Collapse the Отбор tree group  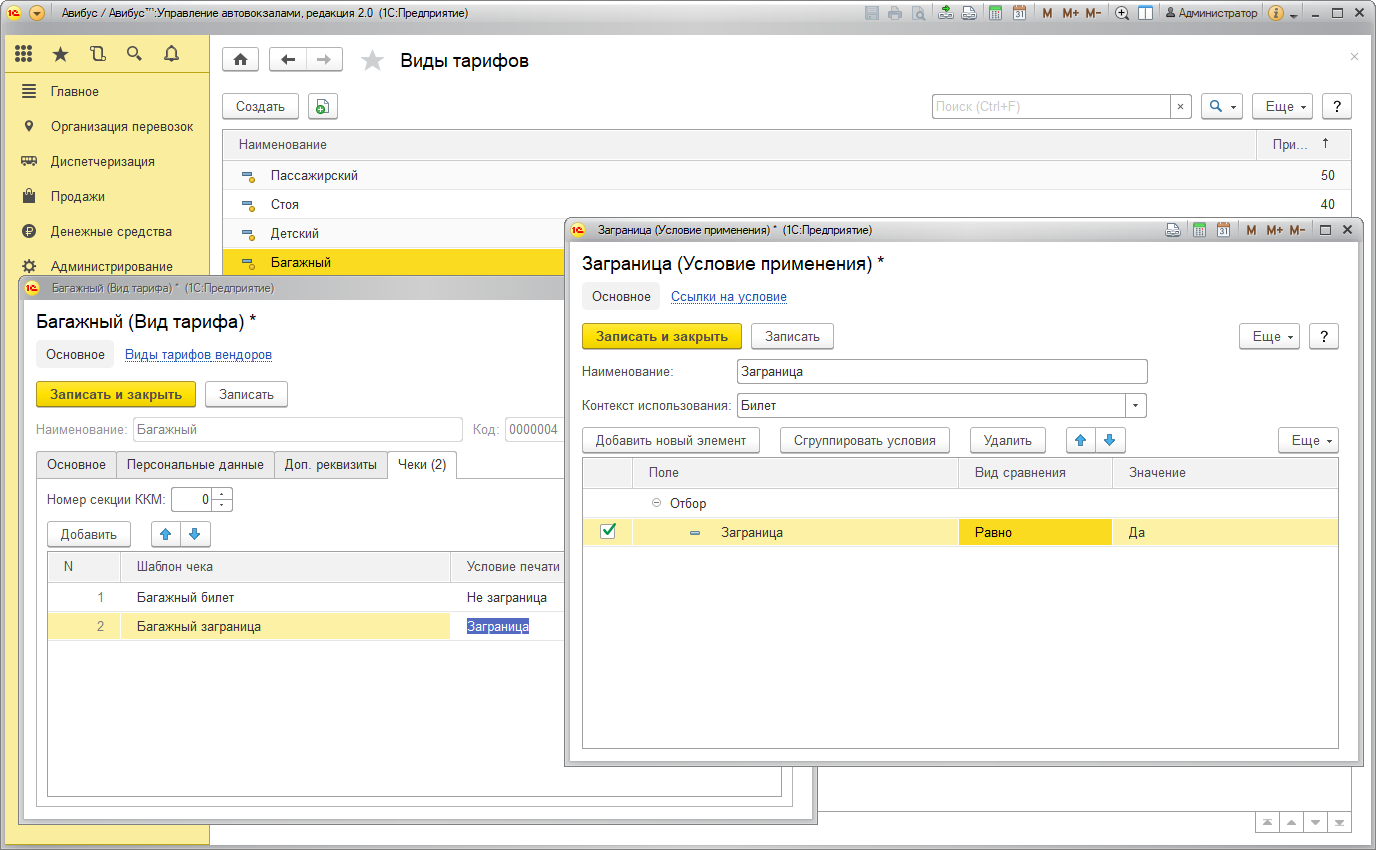656,504
